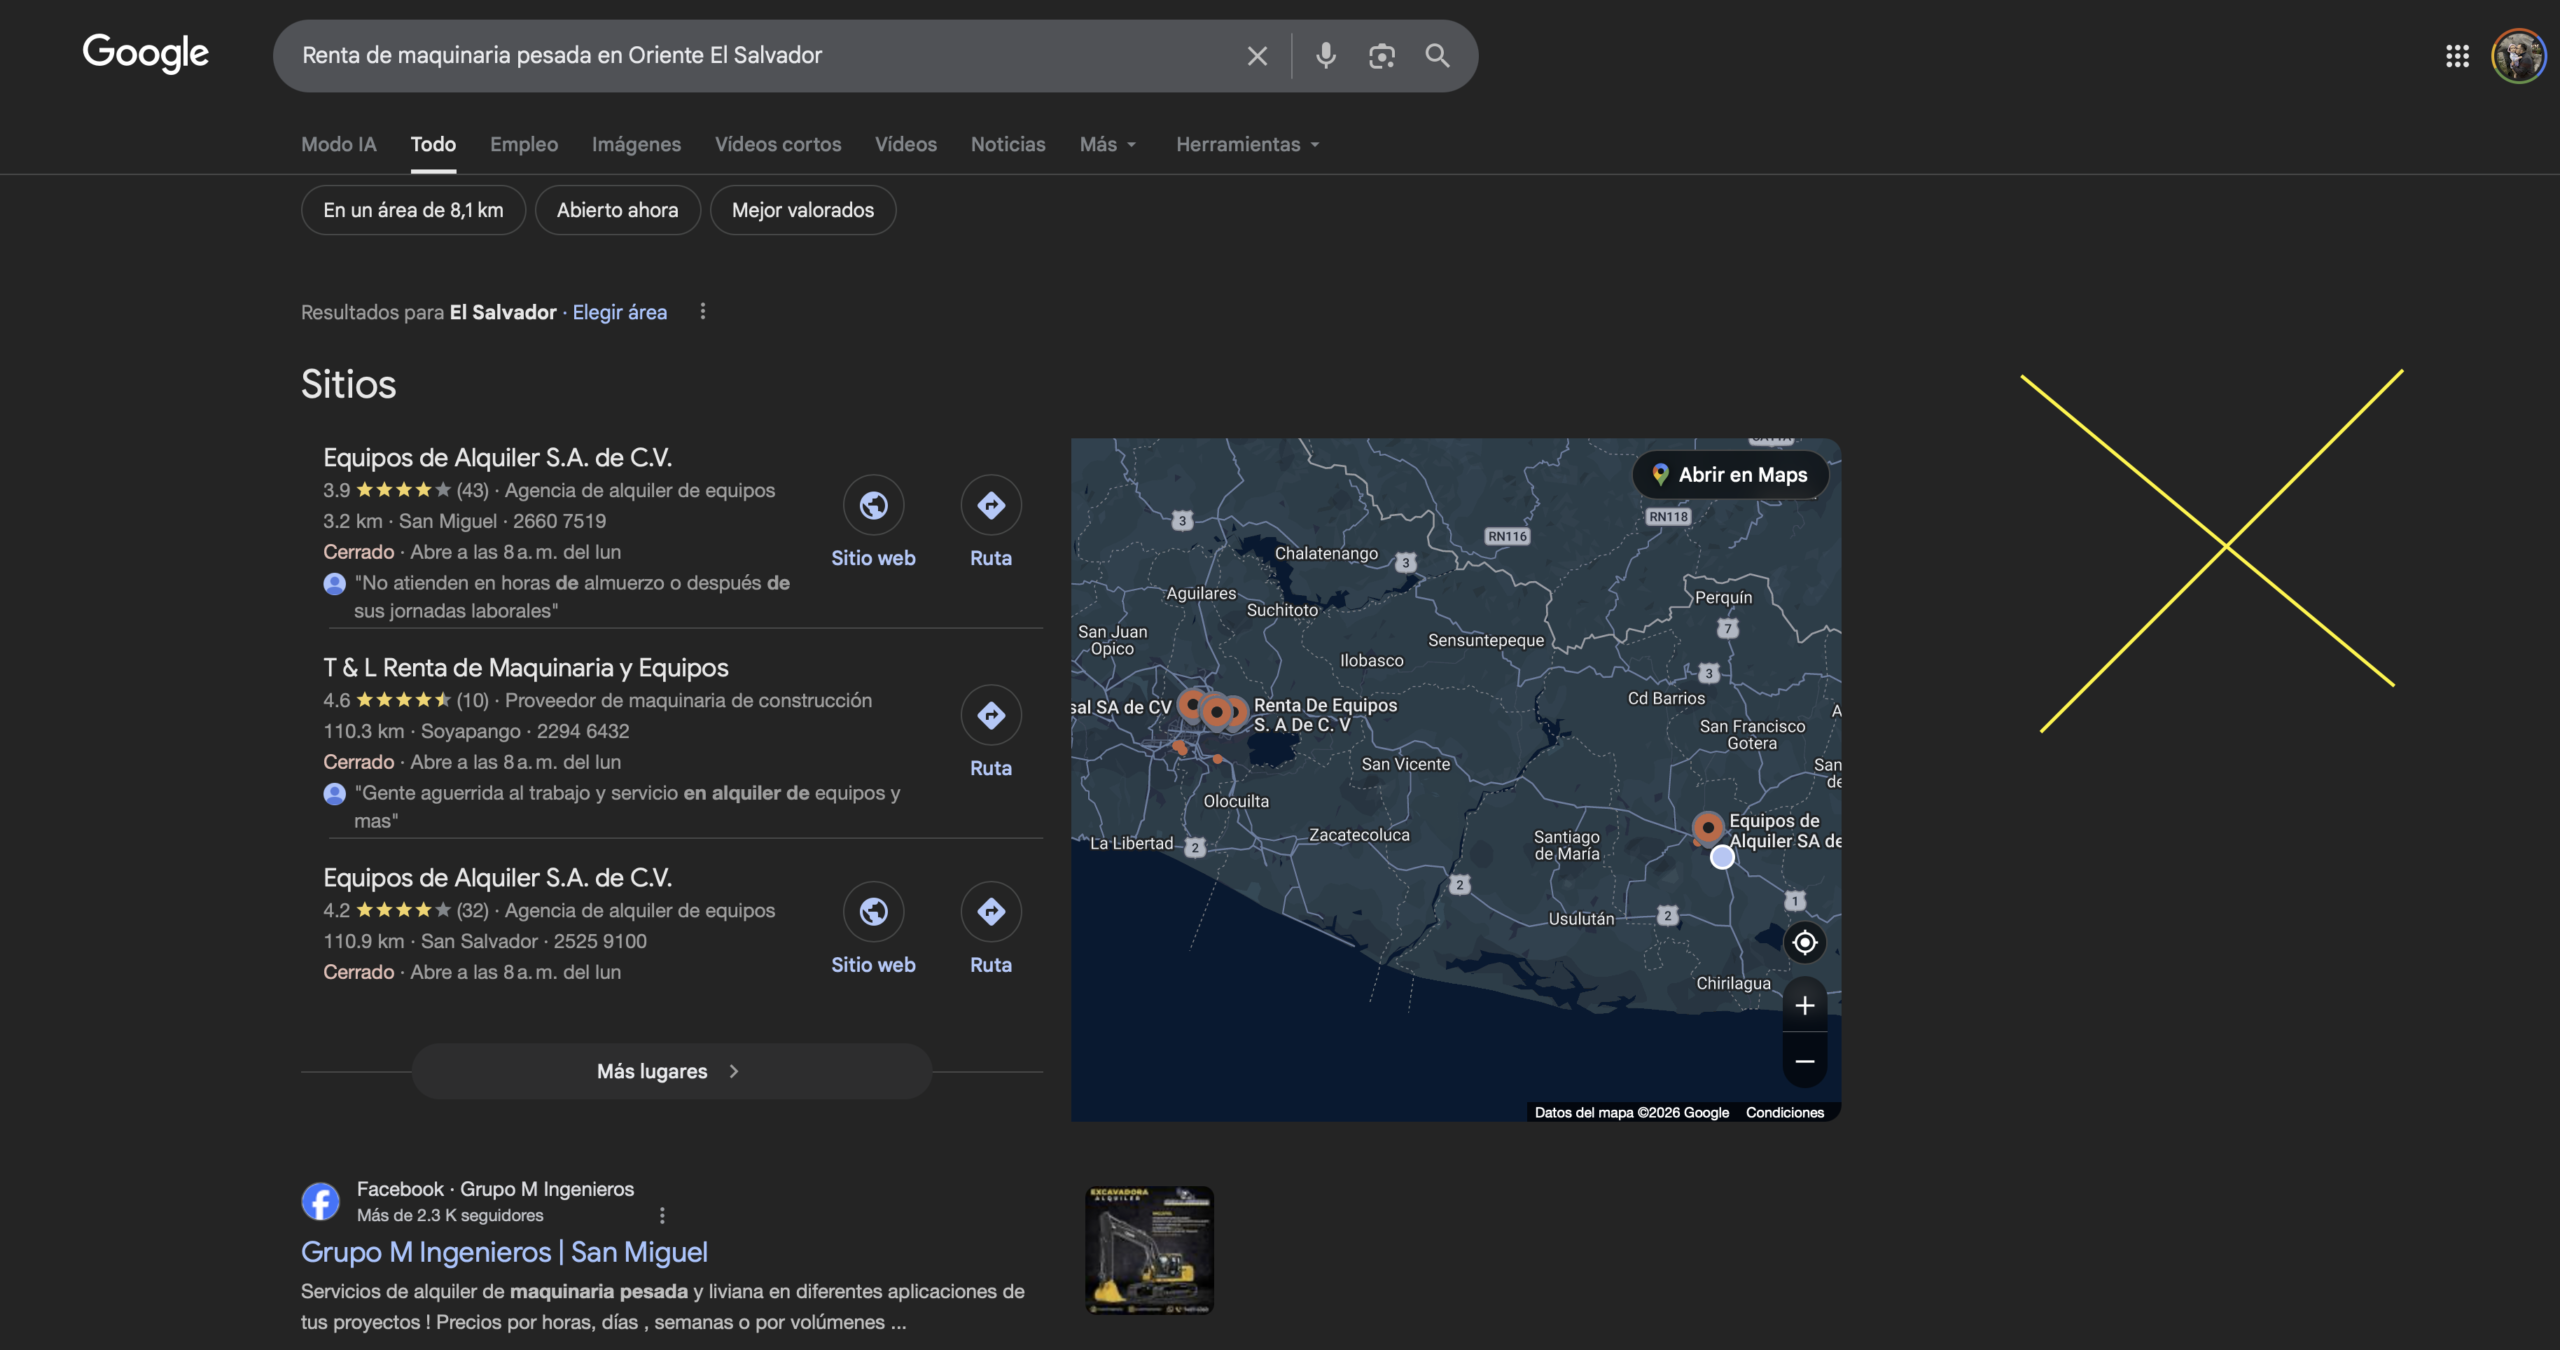Zoom out on the map
This screenshot has height=1350, width=2560.
[1804, 1061]
